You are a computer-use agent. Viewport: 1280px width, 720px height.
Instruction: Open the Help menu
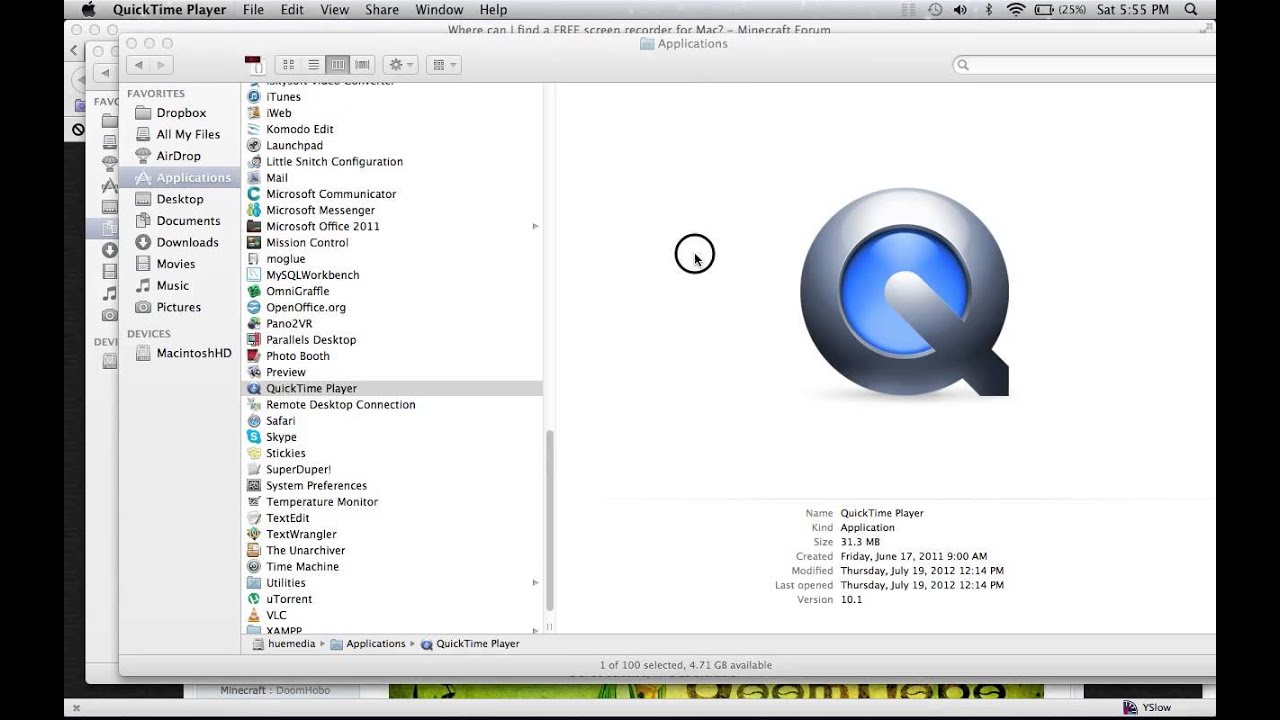click(x=493, y=9)
